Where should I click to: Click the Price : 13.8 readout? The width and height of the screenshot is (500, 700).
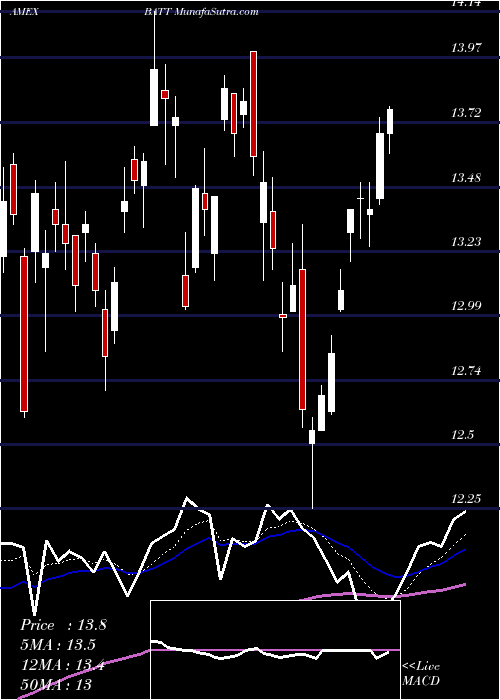[x=63, y=625]
